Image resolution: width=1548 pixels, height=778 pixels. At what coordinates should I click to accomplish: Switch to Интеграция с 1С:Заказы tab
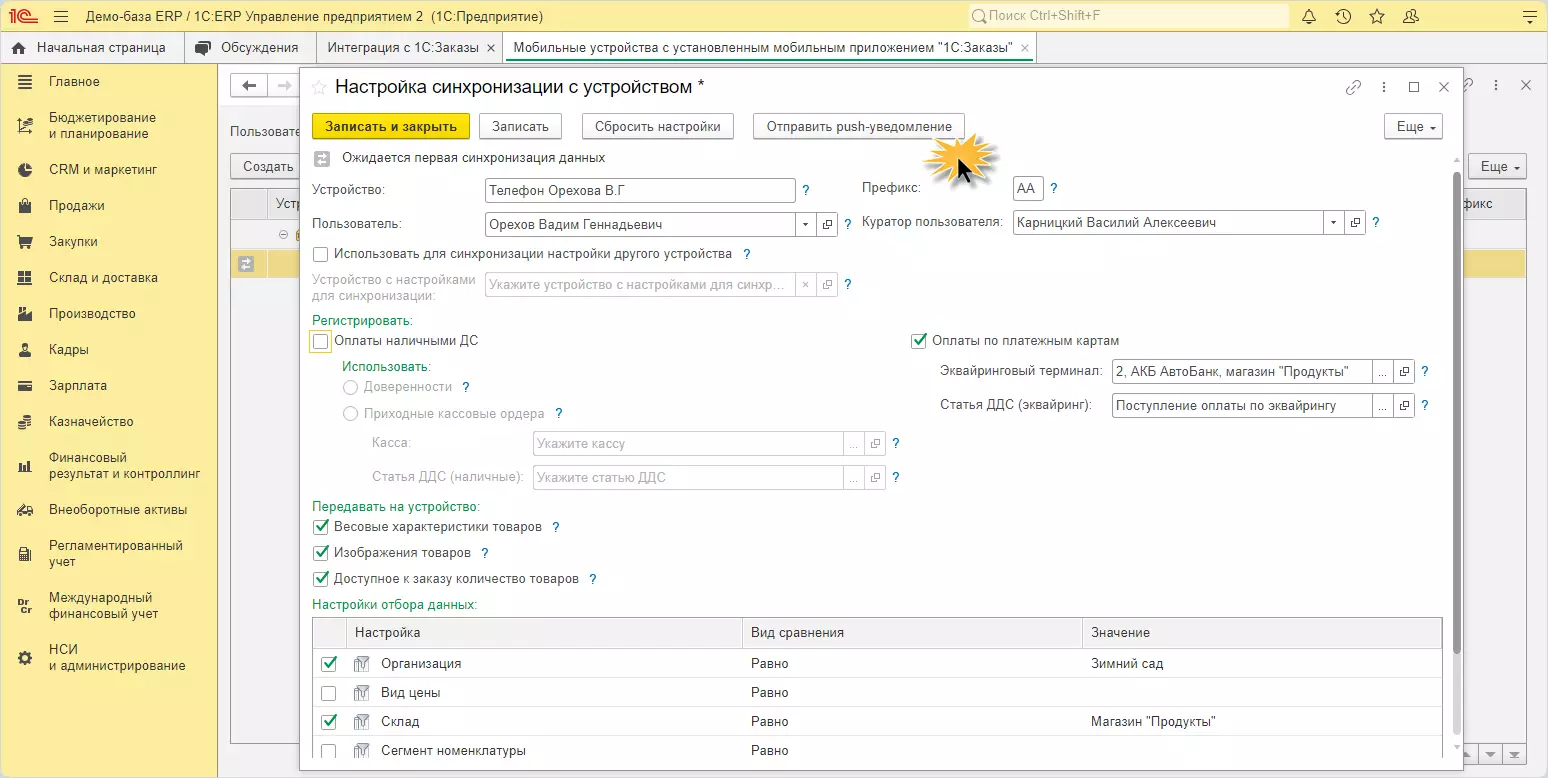(x=410, y=47)
